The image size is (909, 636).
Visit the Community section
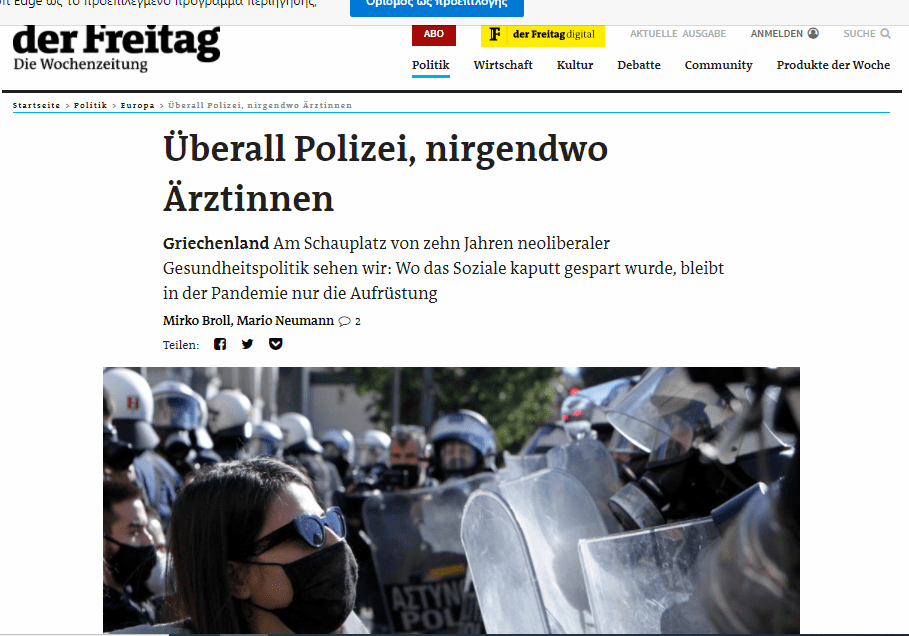tap(718, 65)
